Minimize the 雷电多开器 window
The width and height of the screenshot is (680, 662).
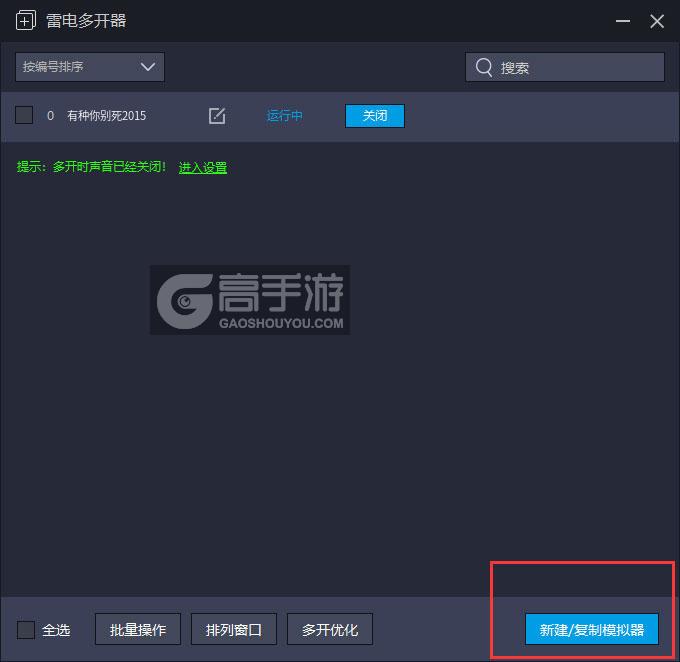pyautogui.click(x=623, y=21)
